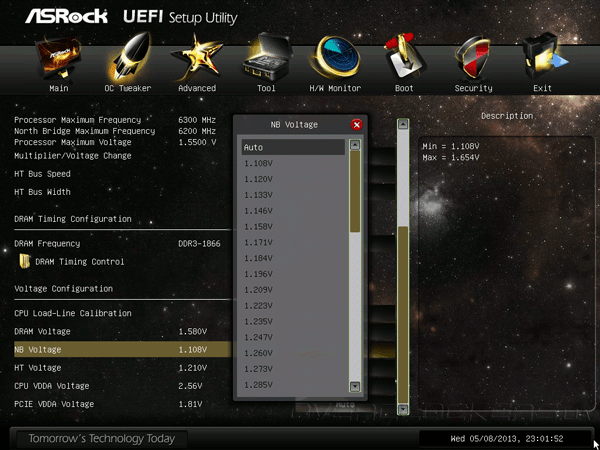Click the H/W Monitor tab label
This screenshot has height=450, width=600.
tap(335, 88)
